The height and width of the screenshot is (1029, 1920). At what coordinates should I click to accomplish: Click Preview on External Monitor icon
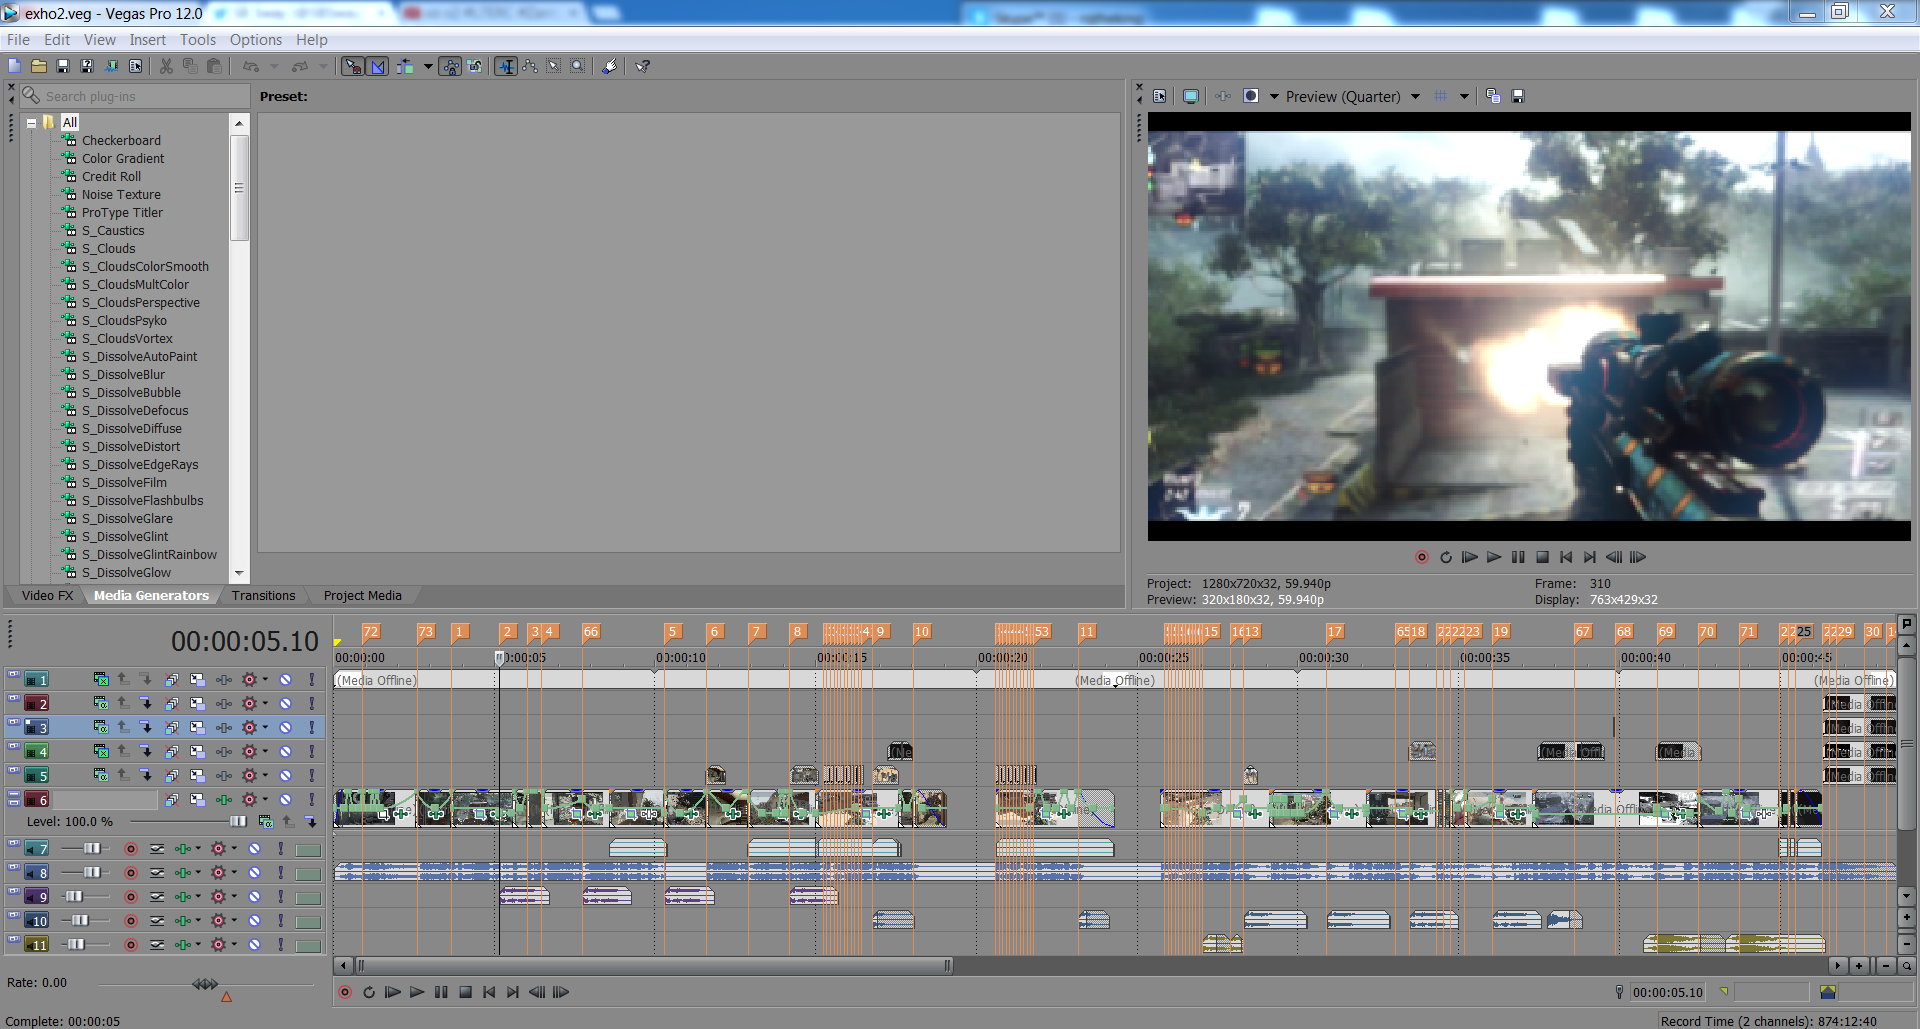[1191, 96]
